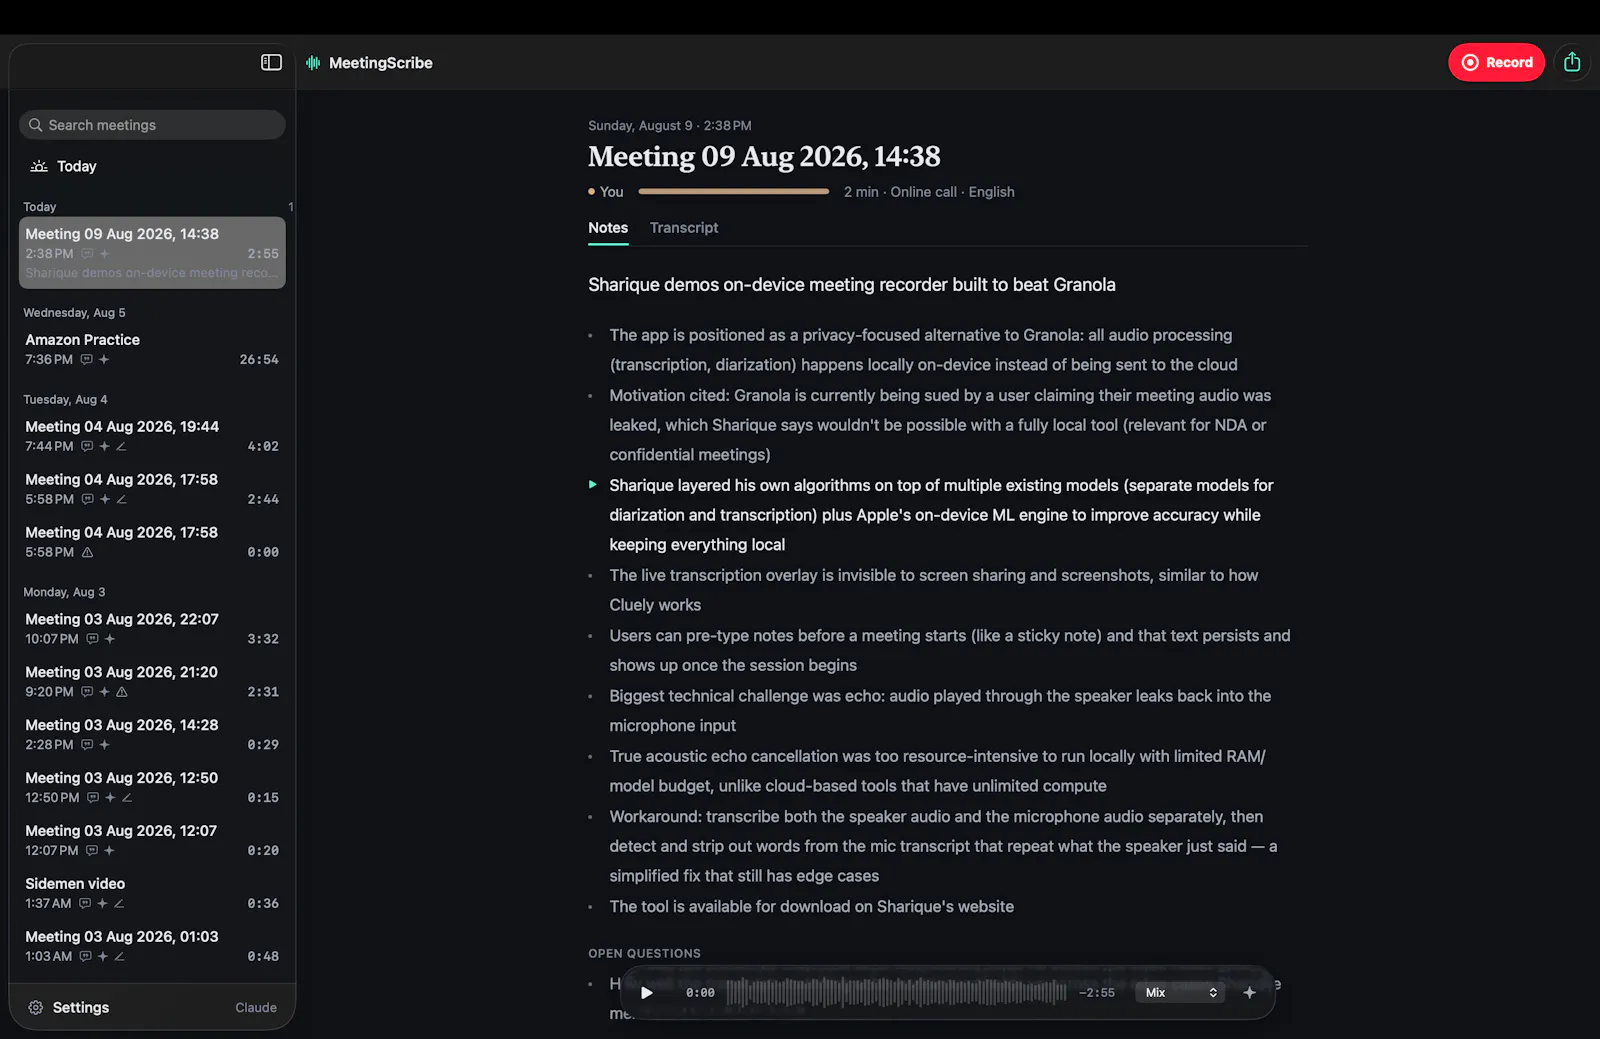
Task: Open Meeting 03 Aug 2026, 22:07
Action: [152, 628]
